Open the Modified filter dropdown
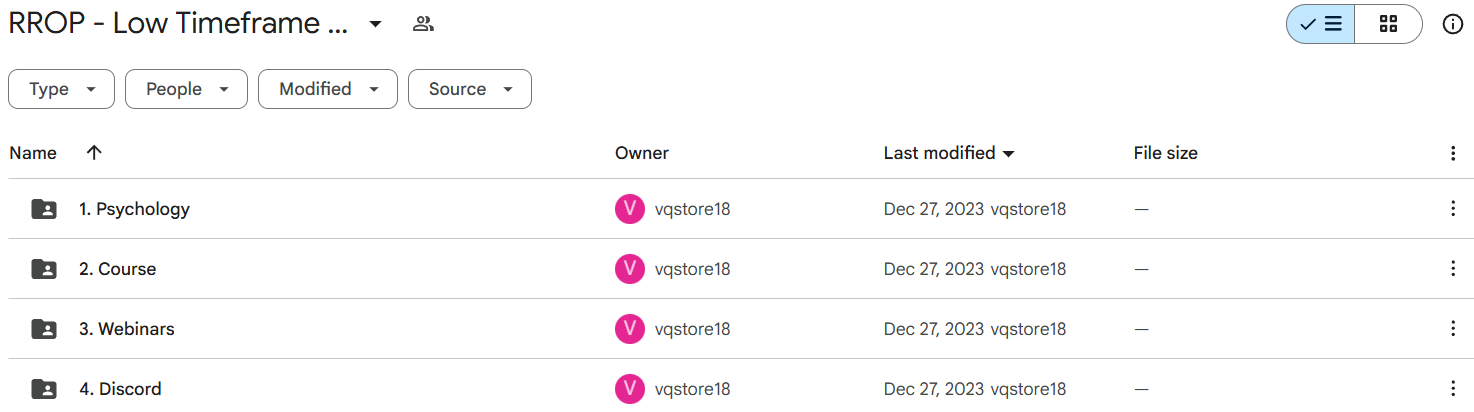The height and width of the screenshot is (412, 1474). point(328,89)
